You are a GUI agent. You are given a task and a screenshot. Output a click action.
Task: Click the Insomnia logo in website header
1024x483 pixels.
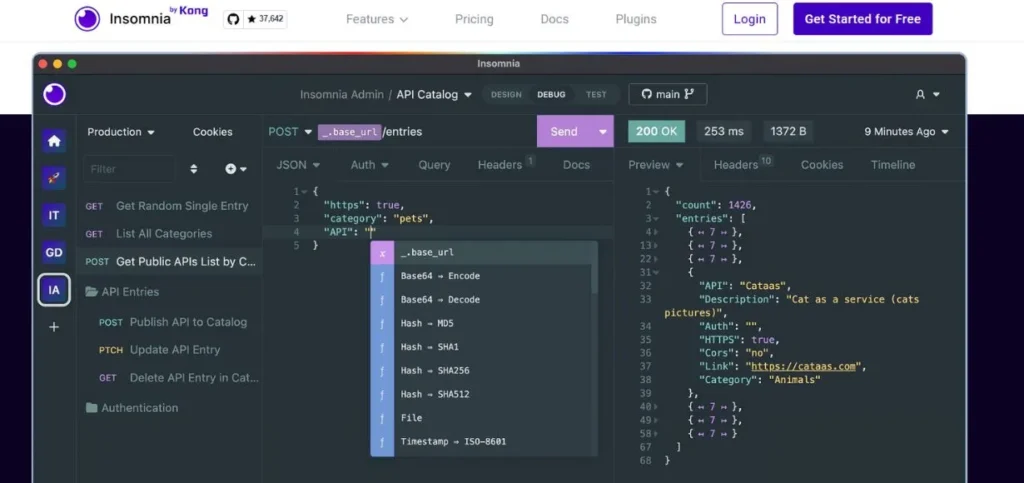coord(140,18)
